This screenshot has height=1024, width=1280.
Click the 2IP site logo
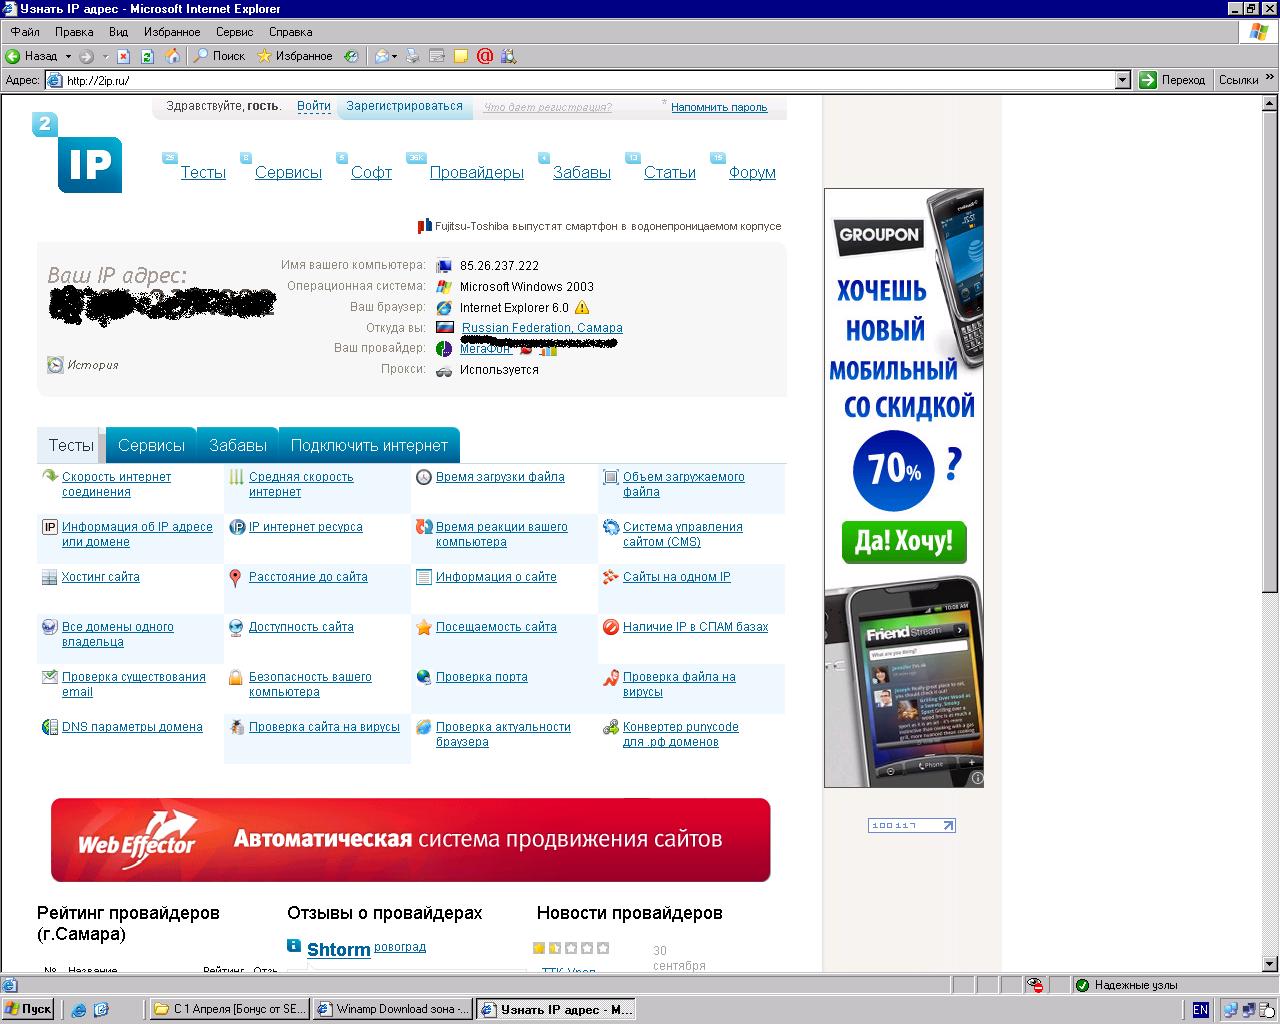click(78, 152)
